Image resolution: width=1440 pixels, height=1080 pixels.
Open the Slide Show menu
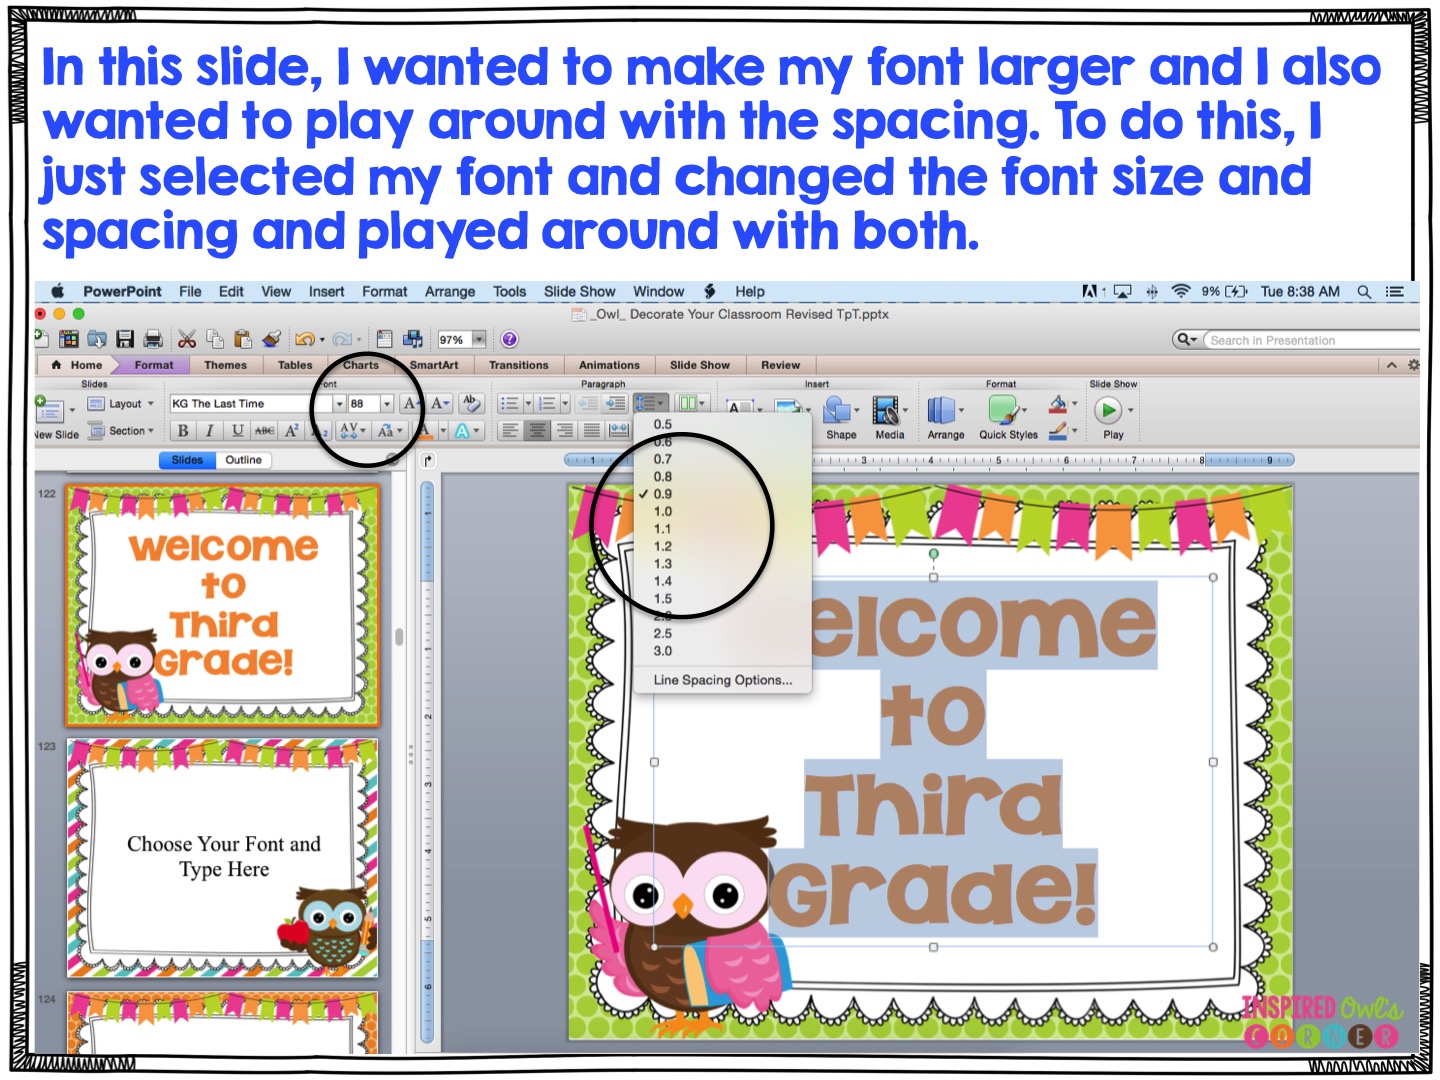pos(579,291)
